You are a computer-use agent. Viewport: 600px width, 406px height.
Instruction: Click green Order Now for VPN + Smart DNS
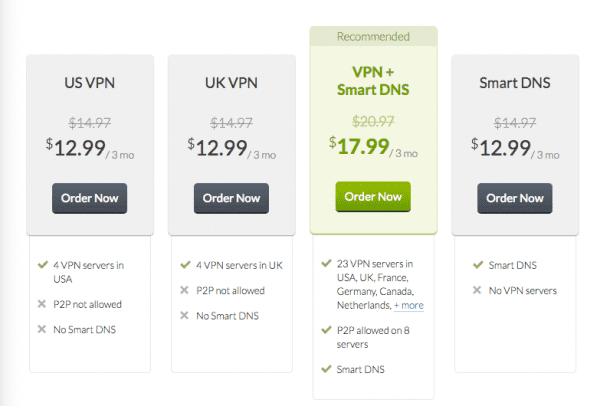coord(373,197)
